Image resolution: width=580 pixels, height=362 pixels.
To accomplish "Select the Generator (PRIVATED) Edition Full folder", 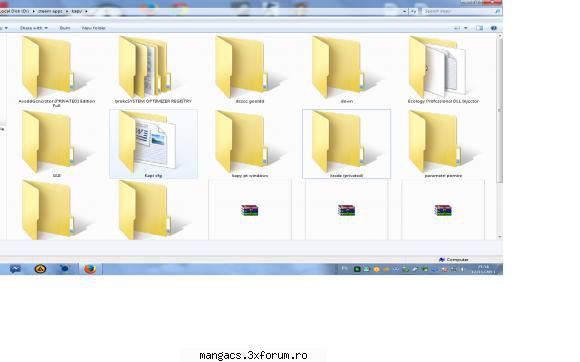I will tap(56, 71).
